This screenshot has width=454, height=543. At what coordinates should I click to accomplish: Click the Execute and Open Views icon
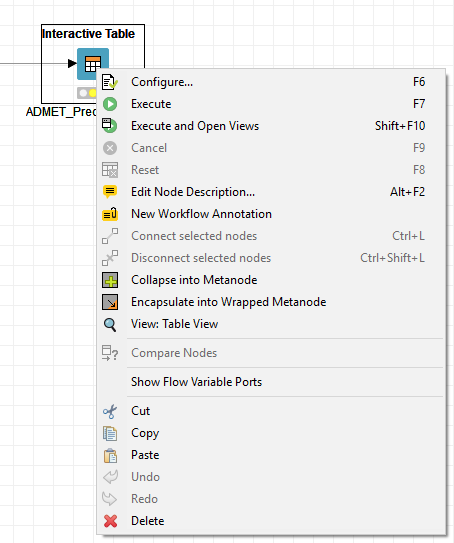pyautogui.click(x=110, y=126)
